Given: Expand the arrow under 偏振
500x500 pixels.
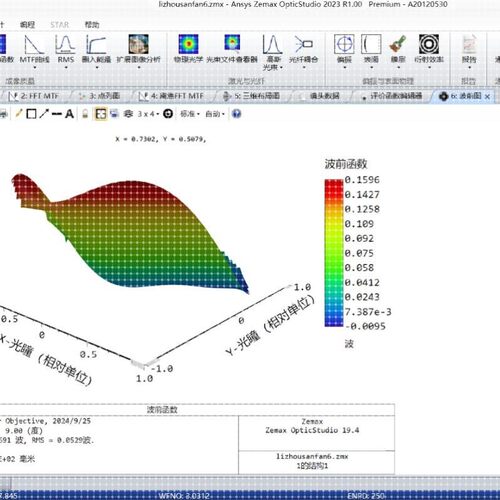Looking at the screenshot, I should (344, 68).
